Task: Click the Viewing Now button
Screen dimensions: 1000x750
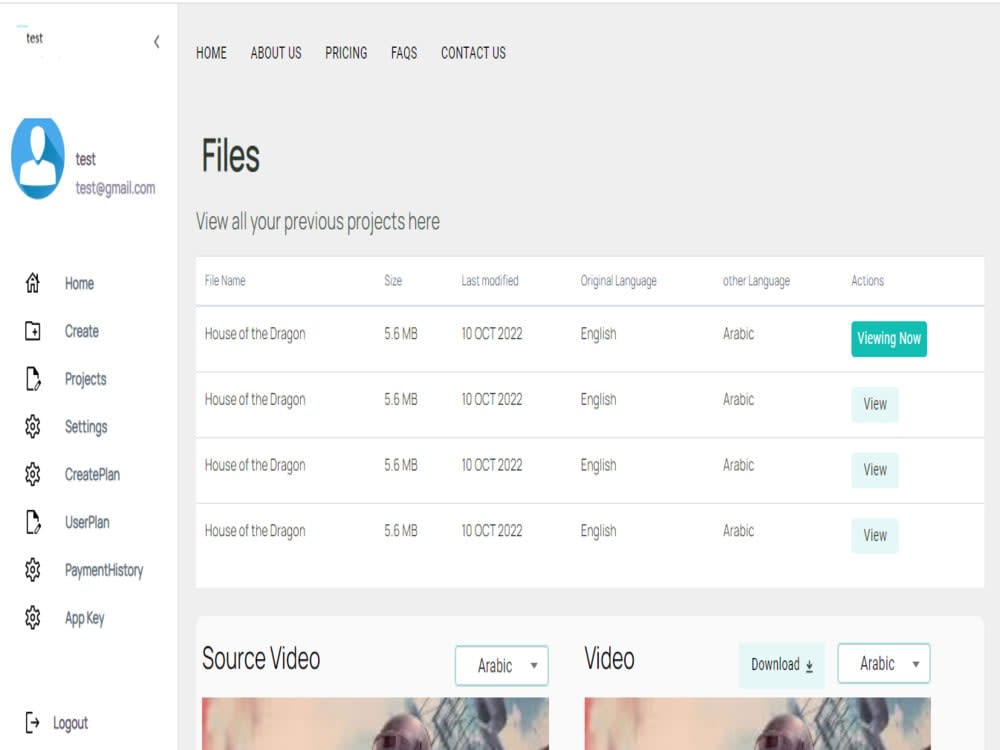Action: point(889,339)
